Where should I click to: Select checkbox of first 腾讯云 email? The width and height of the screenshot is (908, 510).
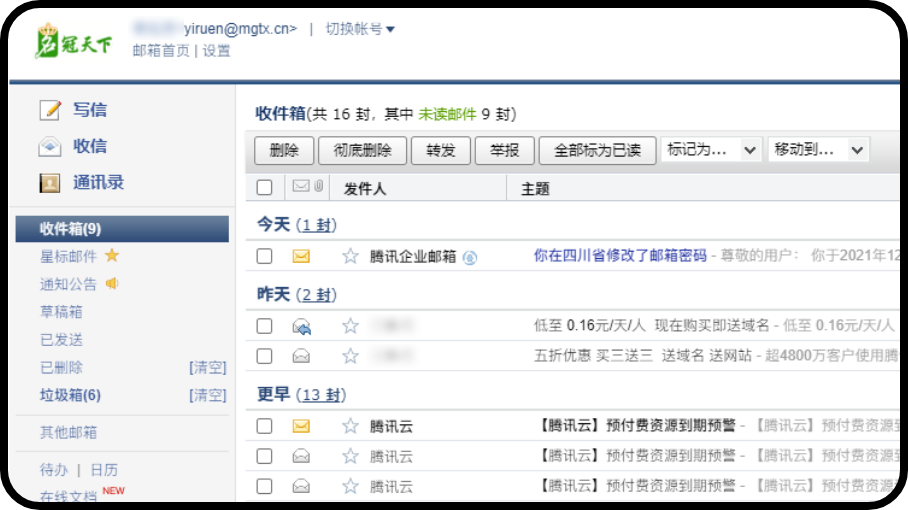pyautogui.click(x=264, y=426)
